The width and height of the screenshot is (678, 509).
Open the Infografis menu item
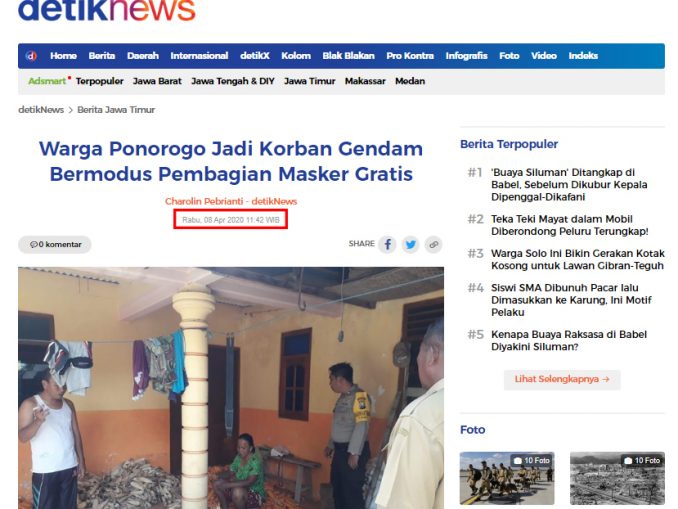[x=466, y=56]
